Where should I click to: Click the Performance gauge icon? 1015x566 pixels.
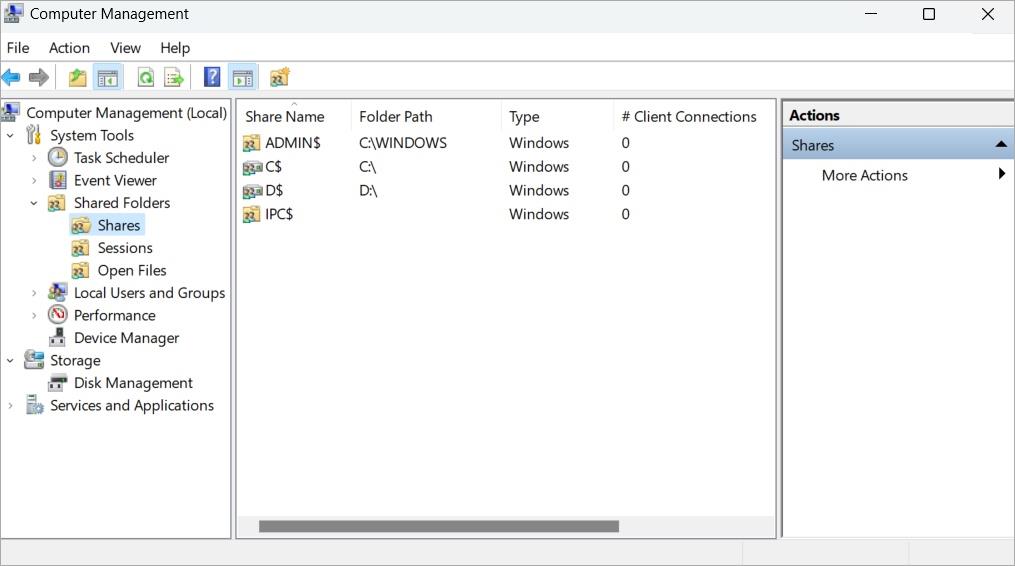click(58, 315)
